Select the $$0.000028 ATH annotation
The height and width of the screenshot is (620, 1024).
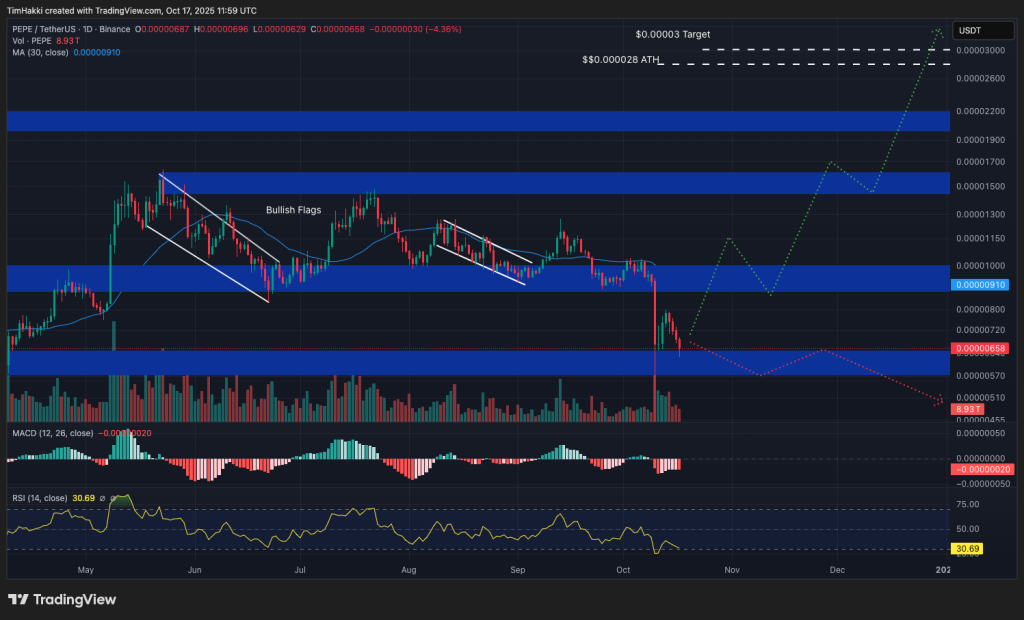pyautogui.click(x=619, y=60)
